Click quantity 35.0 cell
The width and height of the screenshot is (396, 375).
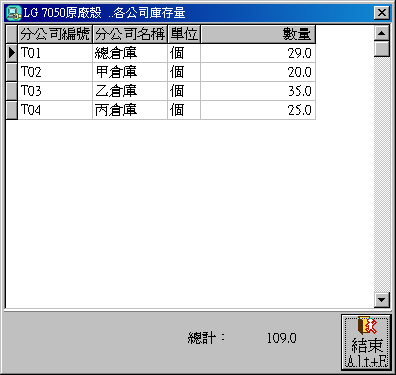[258, 91]
